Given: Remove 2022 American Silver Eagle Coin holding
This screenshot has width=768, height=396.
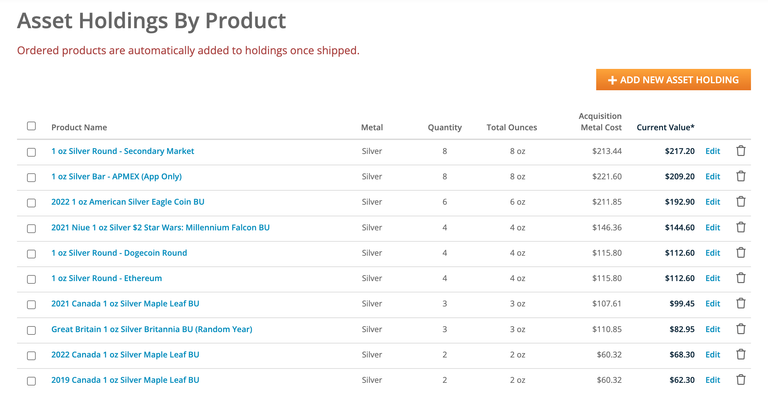Looking at the screenshot, I should [x=741, y=202].
